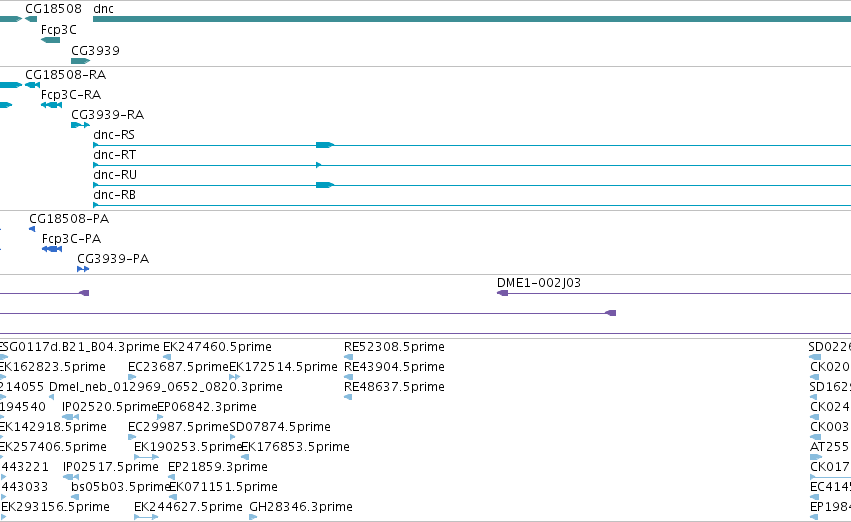
Task: Click the dnc-RU exon block
Action: coord(325,185)
